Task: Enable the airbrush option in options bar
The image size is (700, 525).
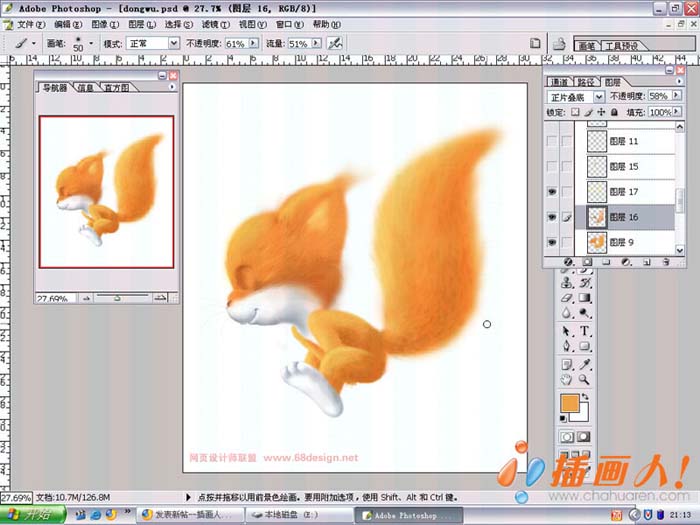Action: pyautogui.click(x=335, y=43)
